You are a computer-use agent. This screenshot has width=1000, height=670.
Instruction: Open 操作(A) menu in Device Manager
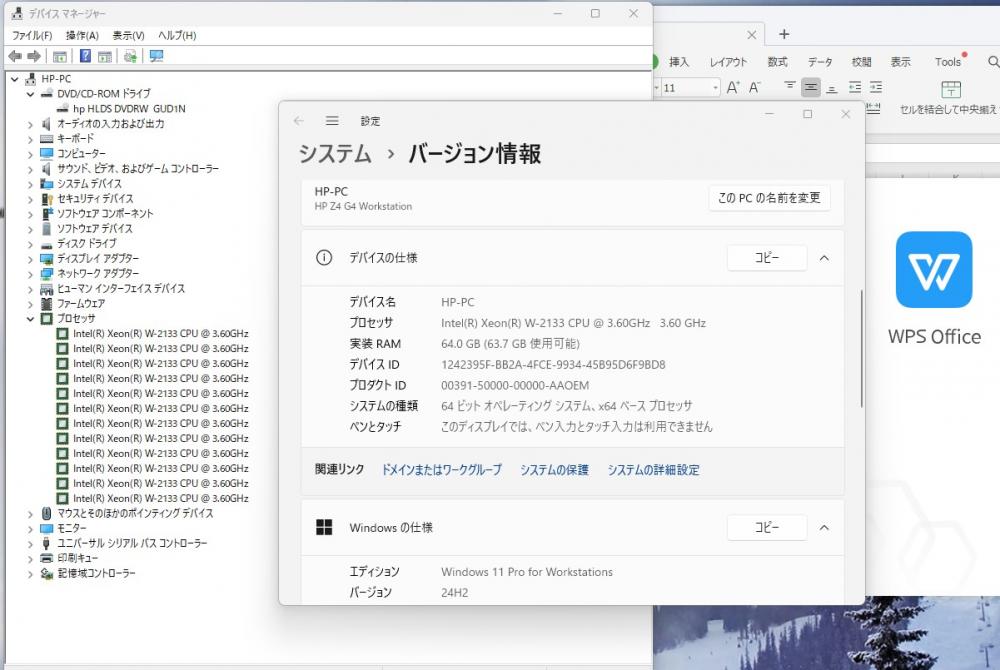click(x=82, y=35)
